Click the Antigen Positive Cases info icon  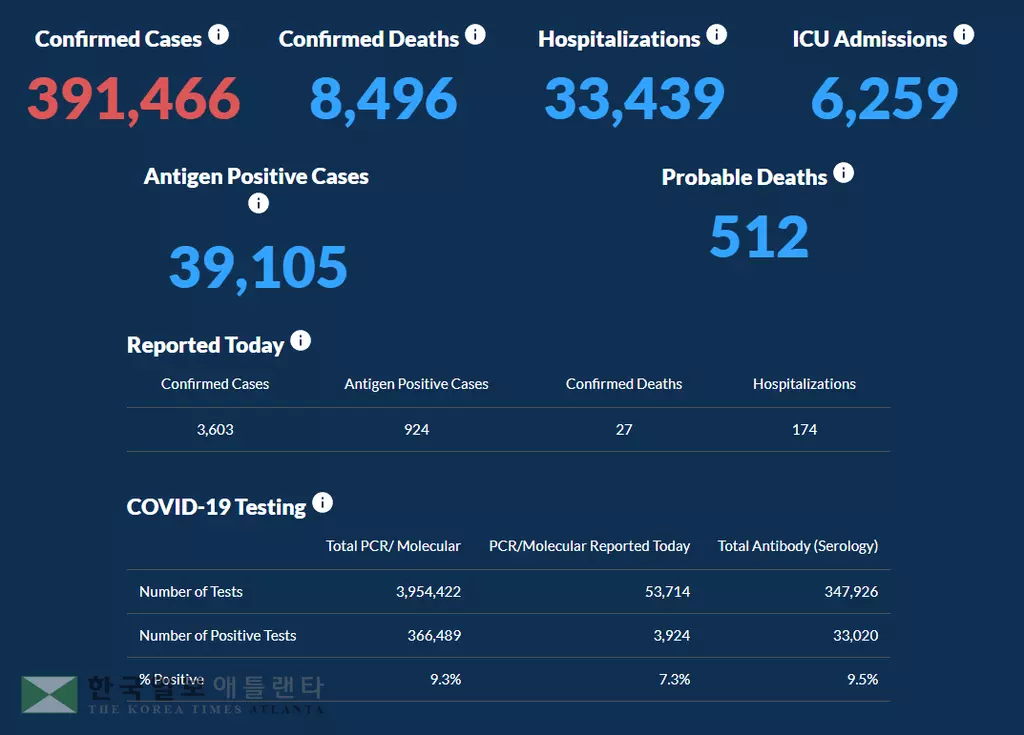coord(258,203)
